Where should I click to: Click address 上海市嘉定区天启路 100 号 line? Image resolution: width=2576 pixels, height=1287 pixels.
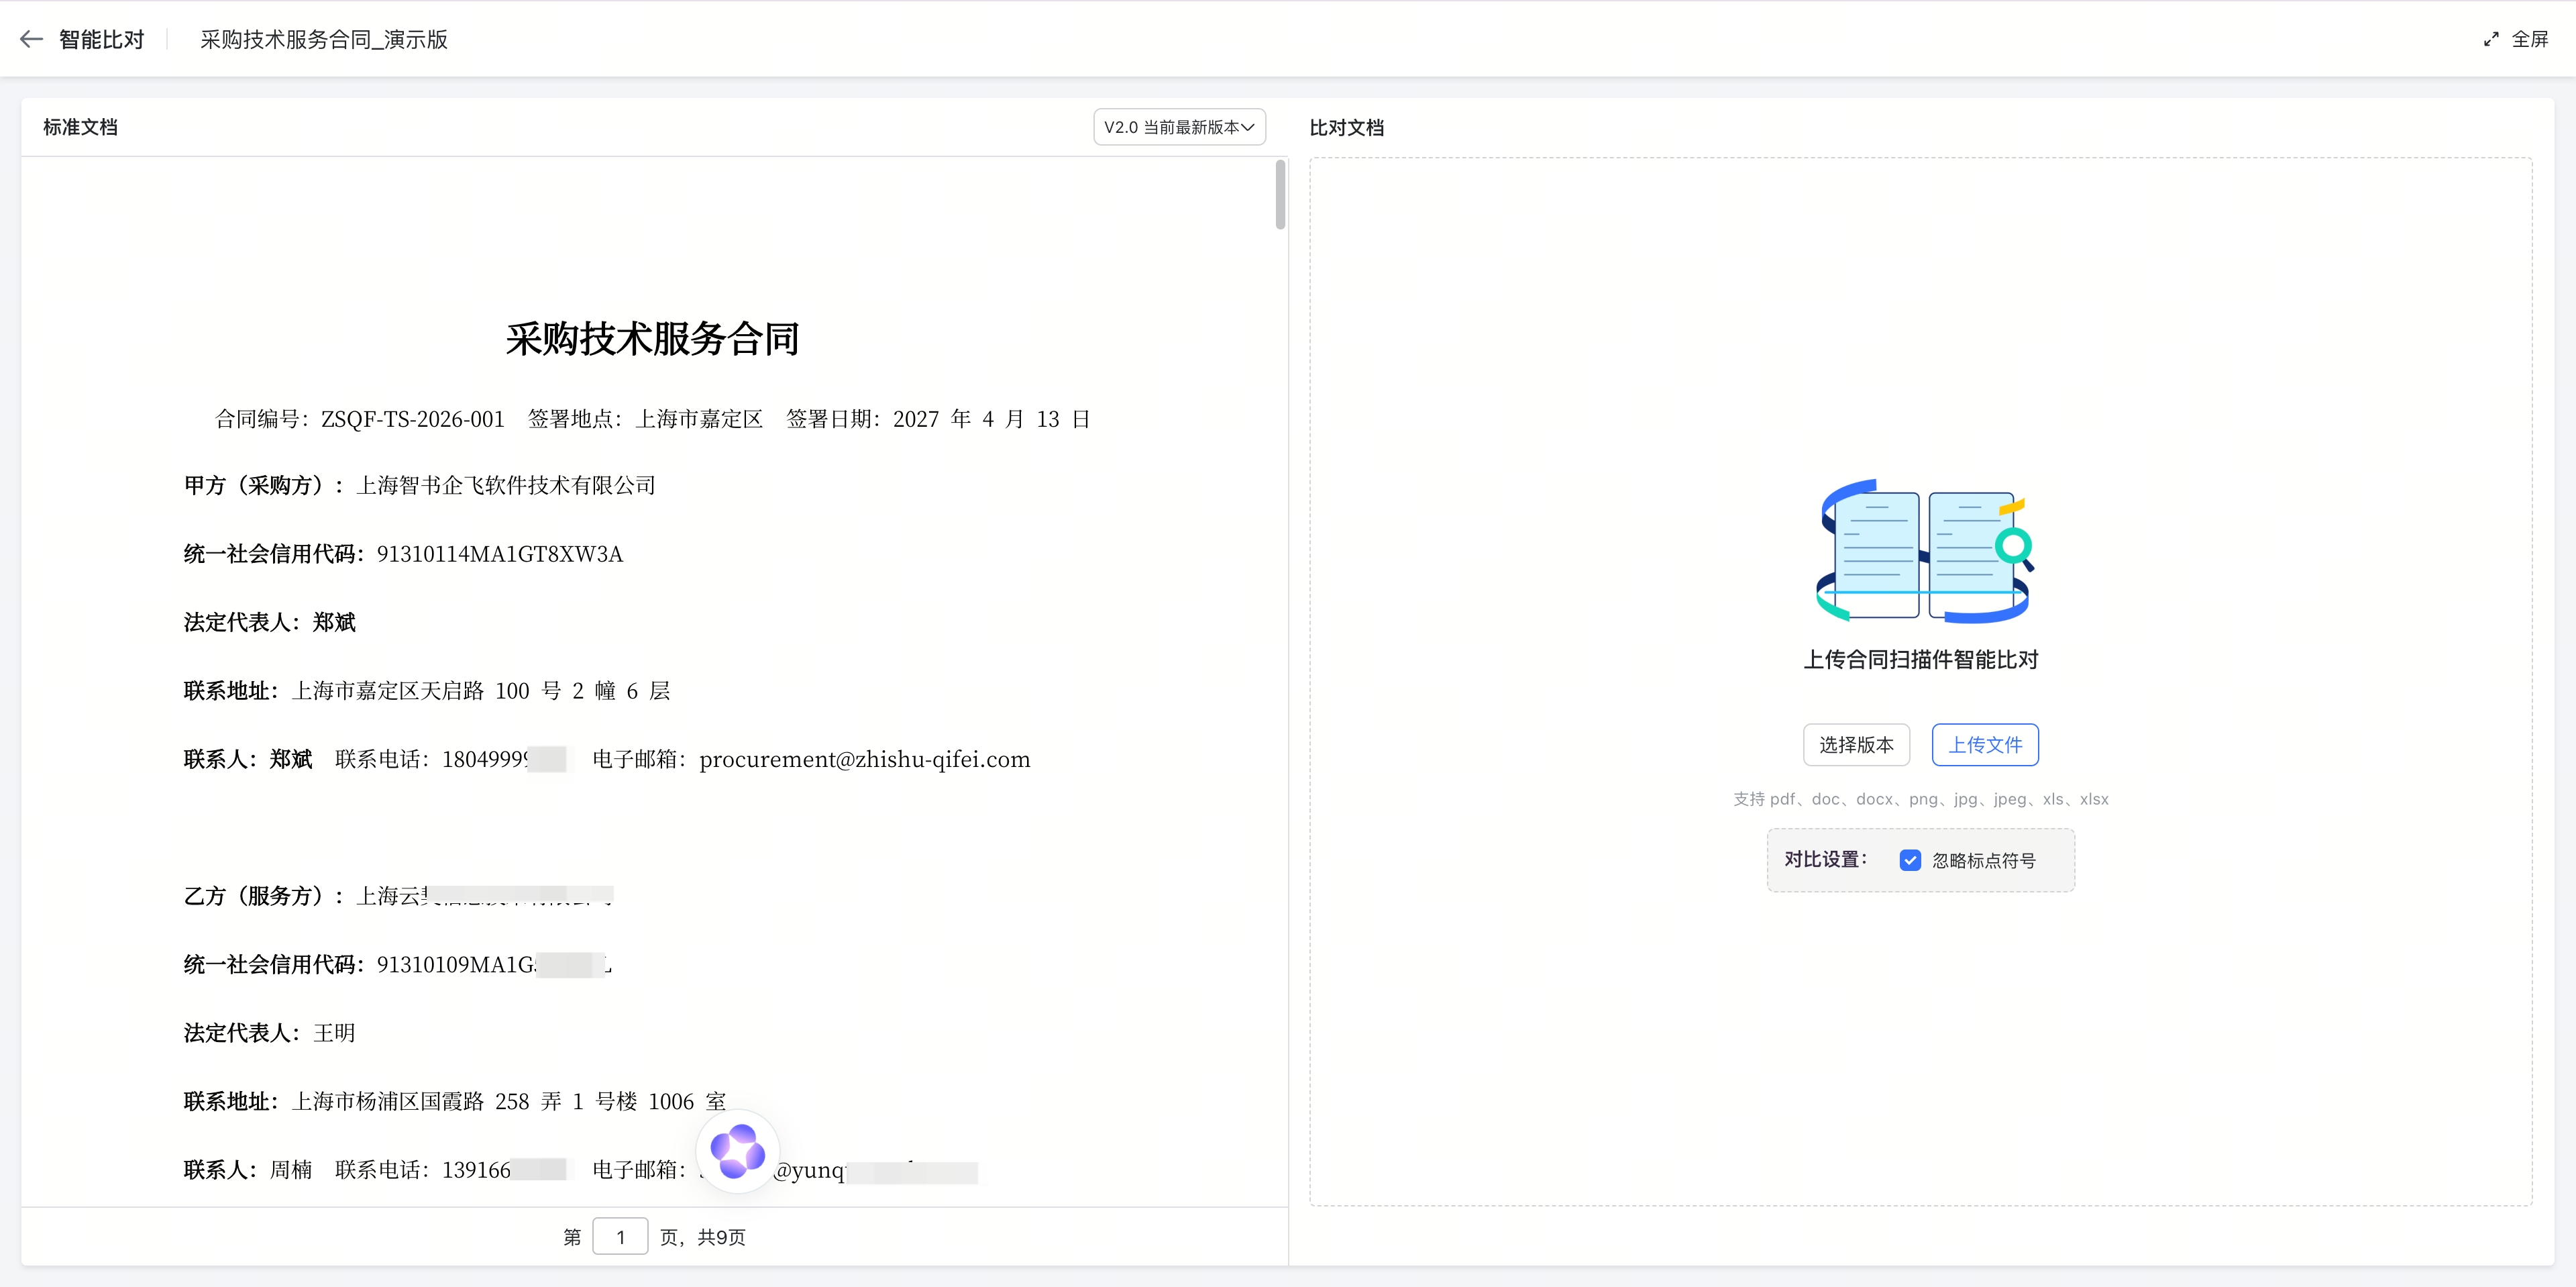pyautogui.click(x=427, y=691)
